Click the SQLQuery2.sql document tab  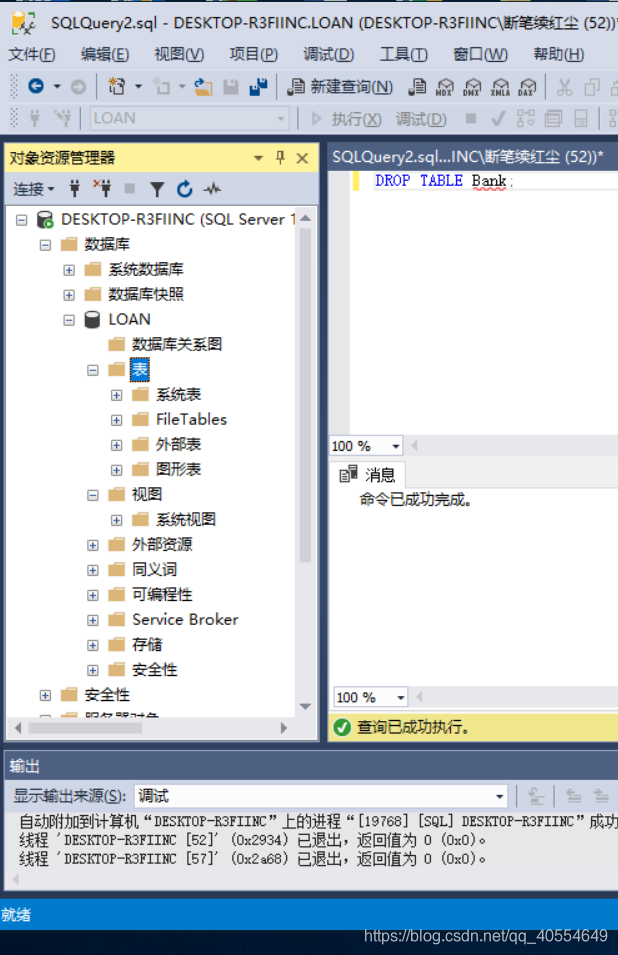tap(468, 157)
